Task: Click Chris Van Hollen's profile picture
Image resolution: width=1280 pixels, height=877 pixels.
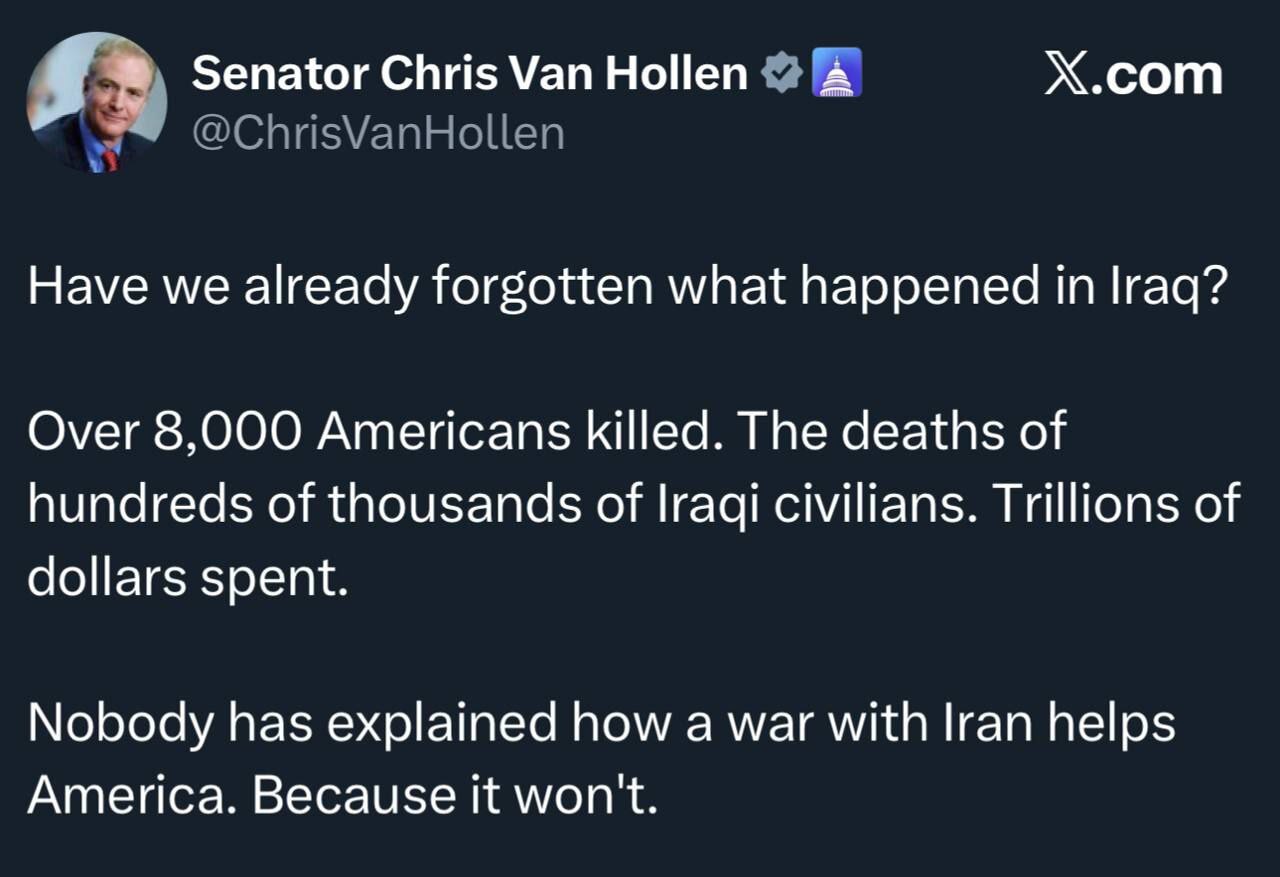Action: tap(97, 103)
